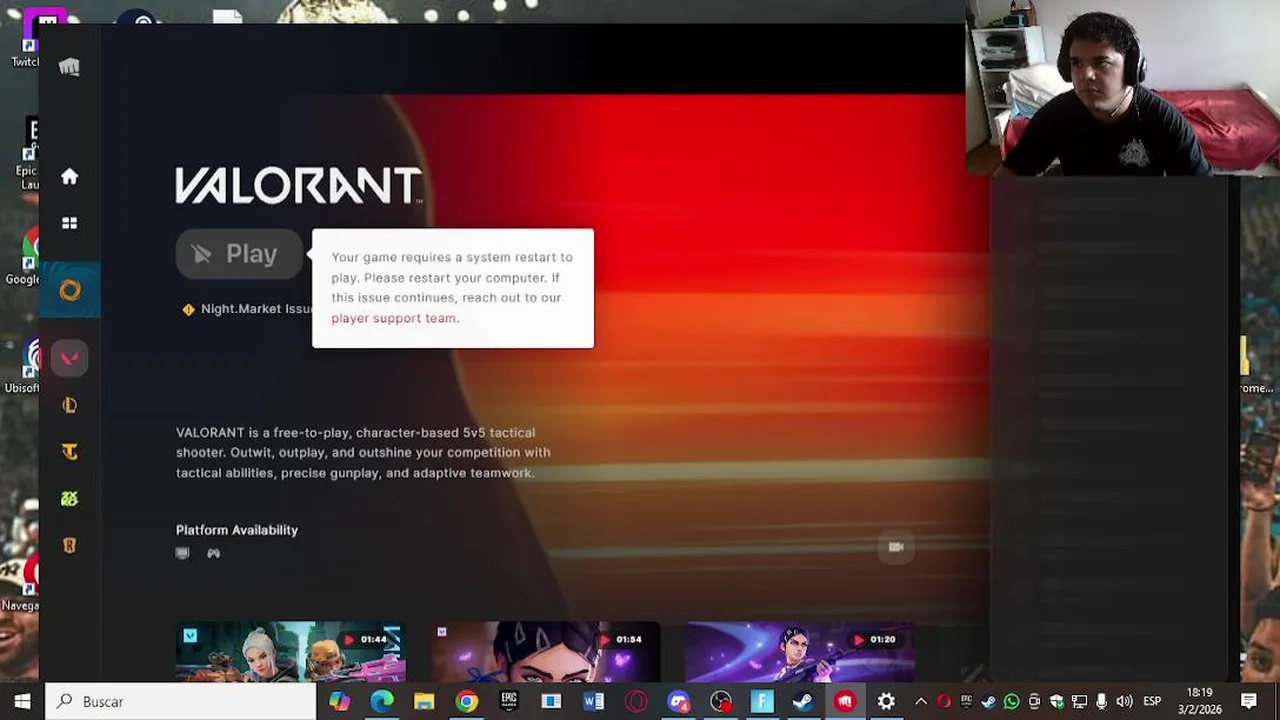This screenshot has height=720, width=1280.
Task: Launch Google Chrome from taskbar
Action: (x=466, y=701)
